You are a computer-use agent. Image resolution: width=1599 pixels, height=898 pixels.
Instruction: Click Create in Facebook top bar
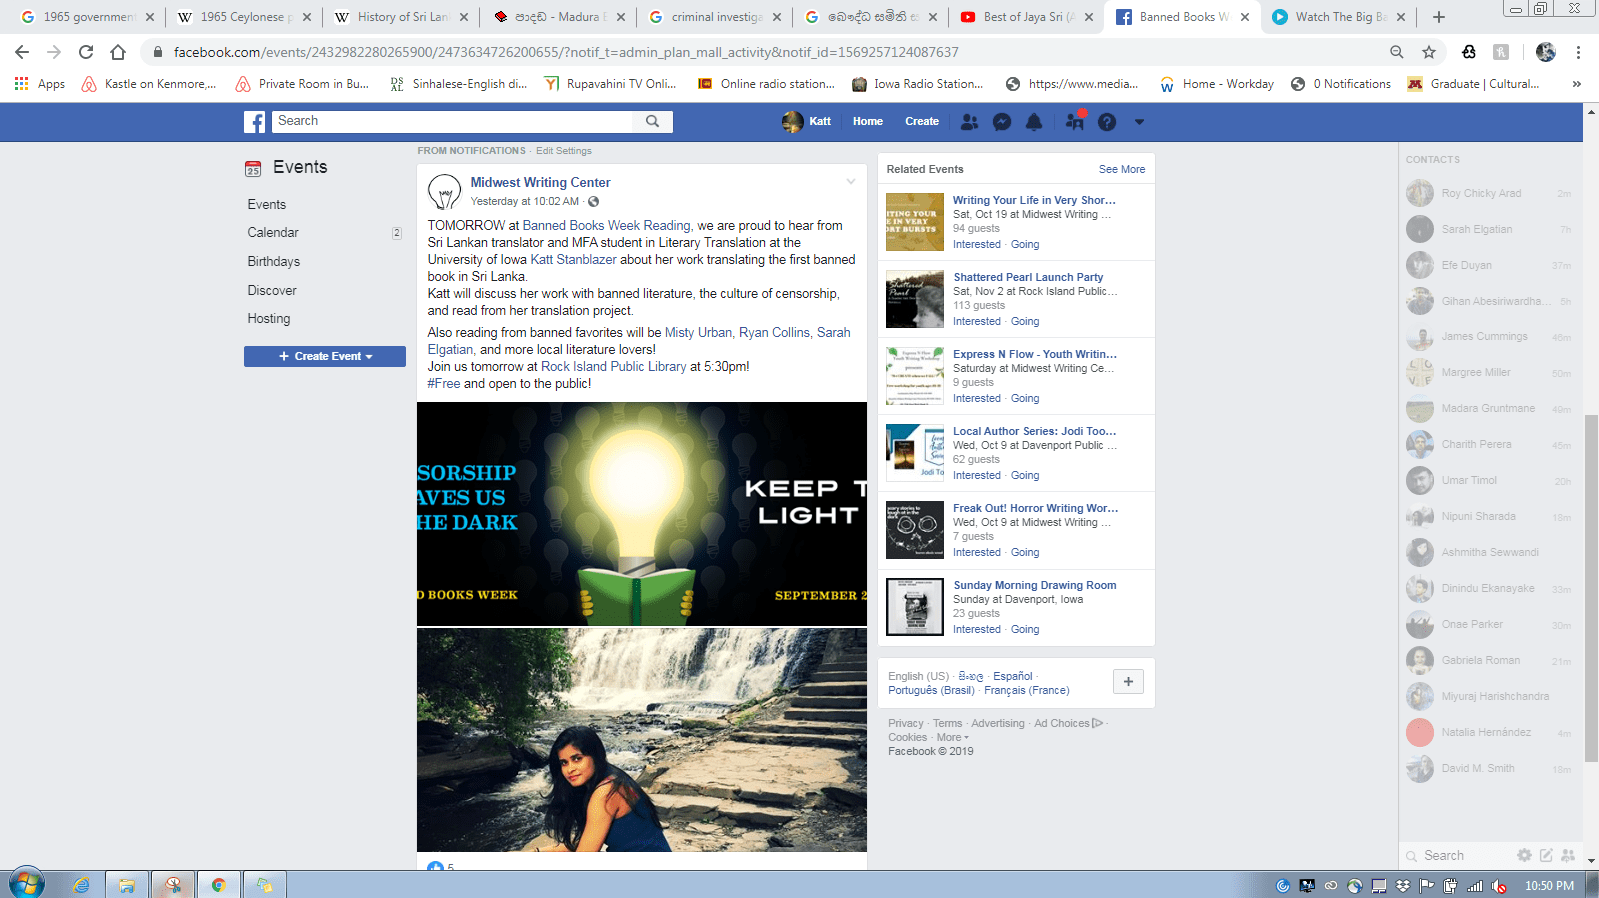(x=922, y=122)
